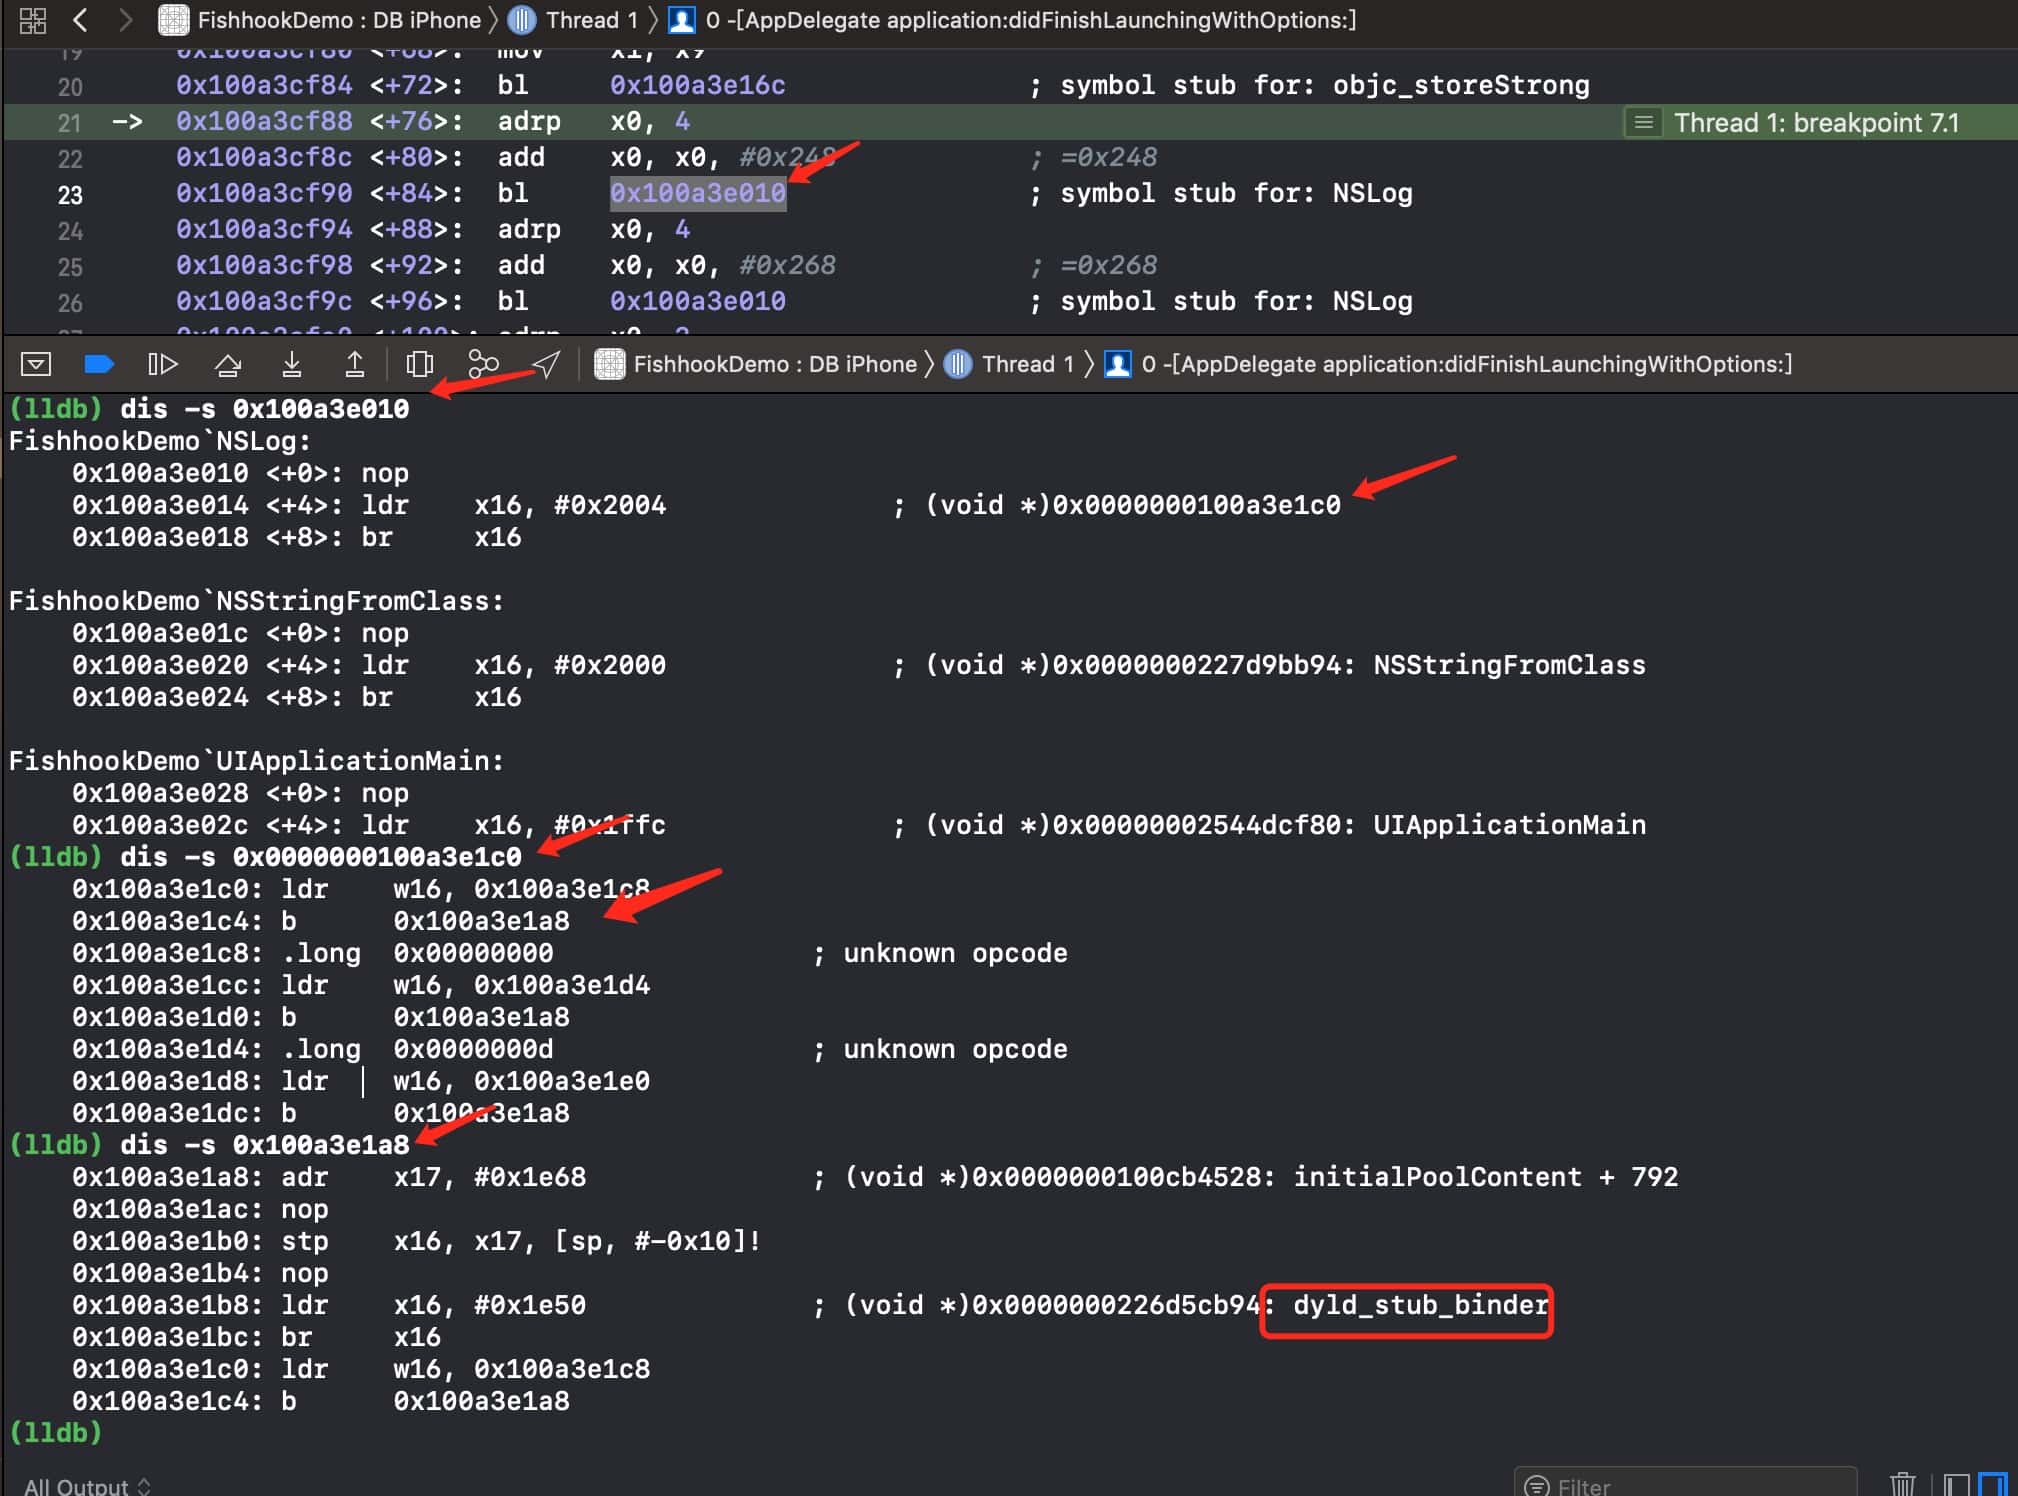Open the All Output console filter dropdown
This screenshot has width=2018, height=1496.
87,1486
